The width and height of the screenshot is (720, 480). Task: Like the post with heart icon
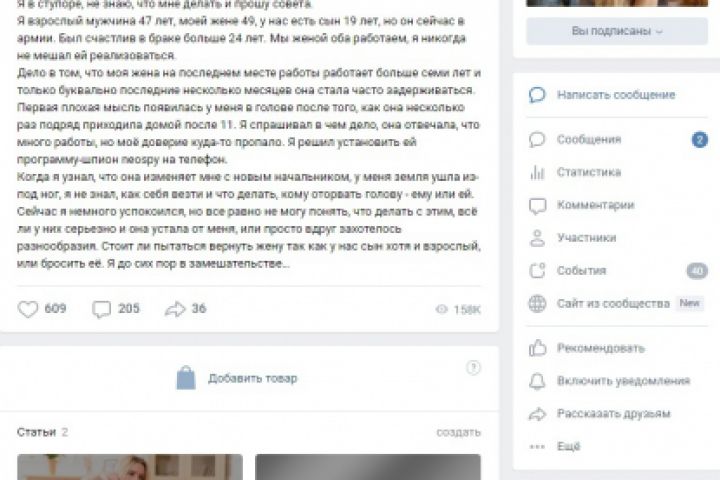pos(28,309)
